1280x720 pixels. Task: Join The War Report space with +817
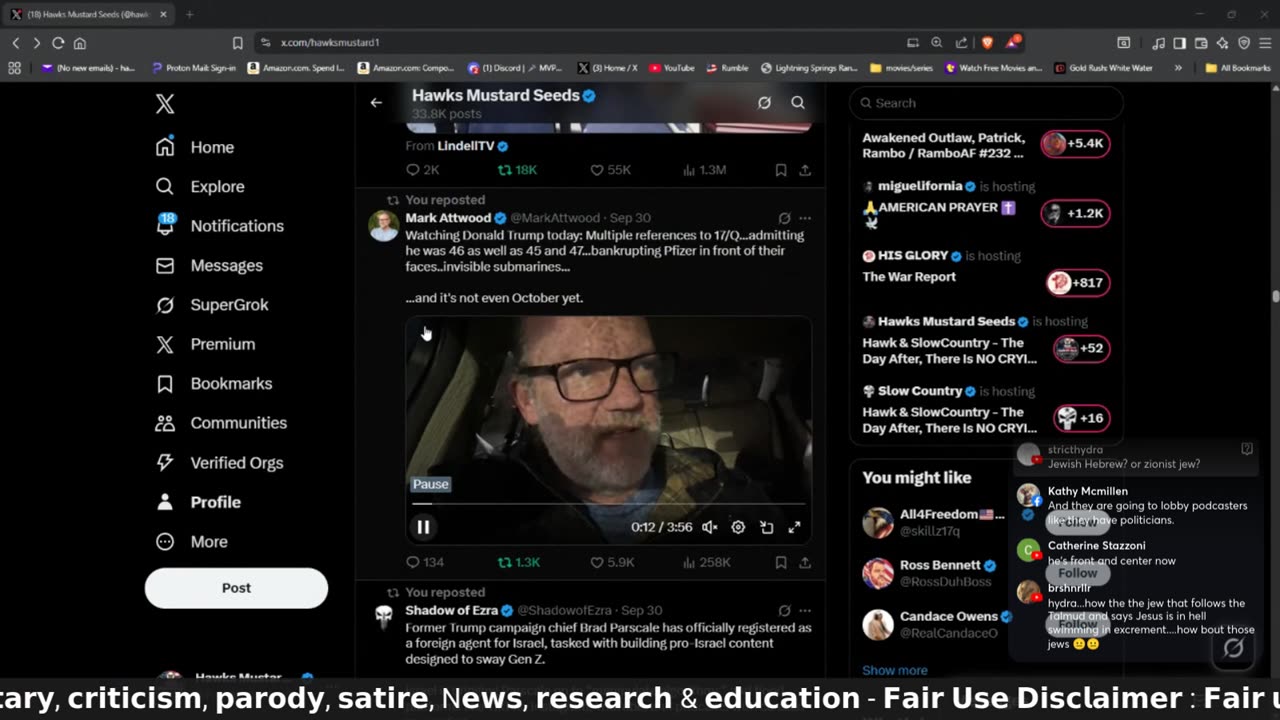click(1077, 283)
